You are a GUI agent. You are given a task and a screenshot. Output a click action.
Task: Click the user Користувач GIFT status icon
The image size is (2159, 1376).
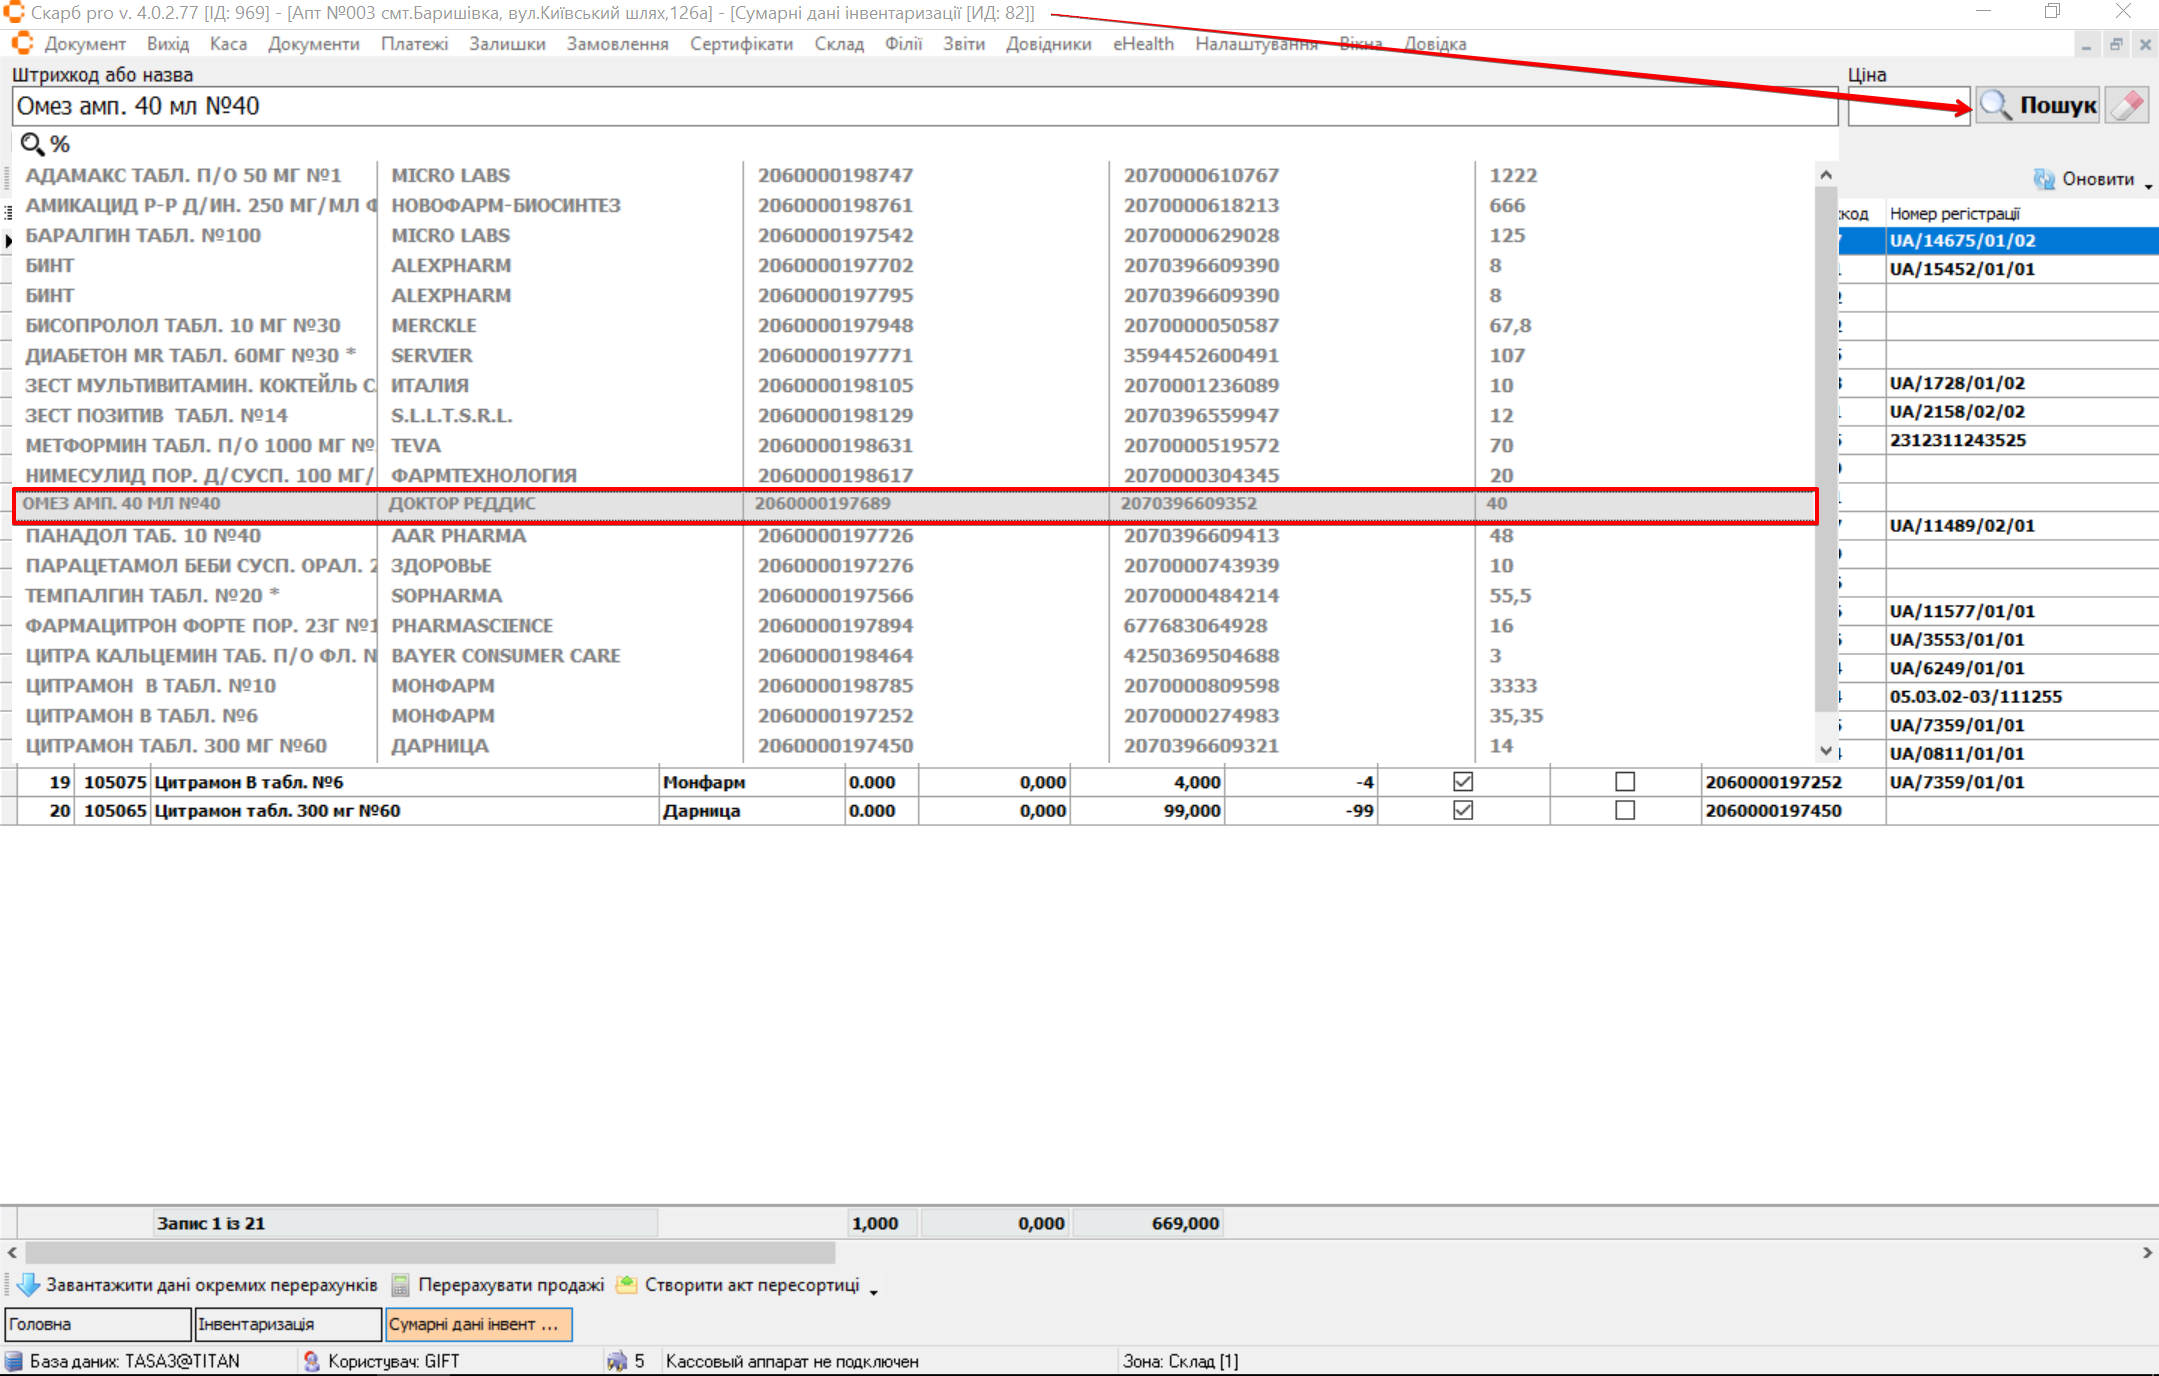(312, 1361)
